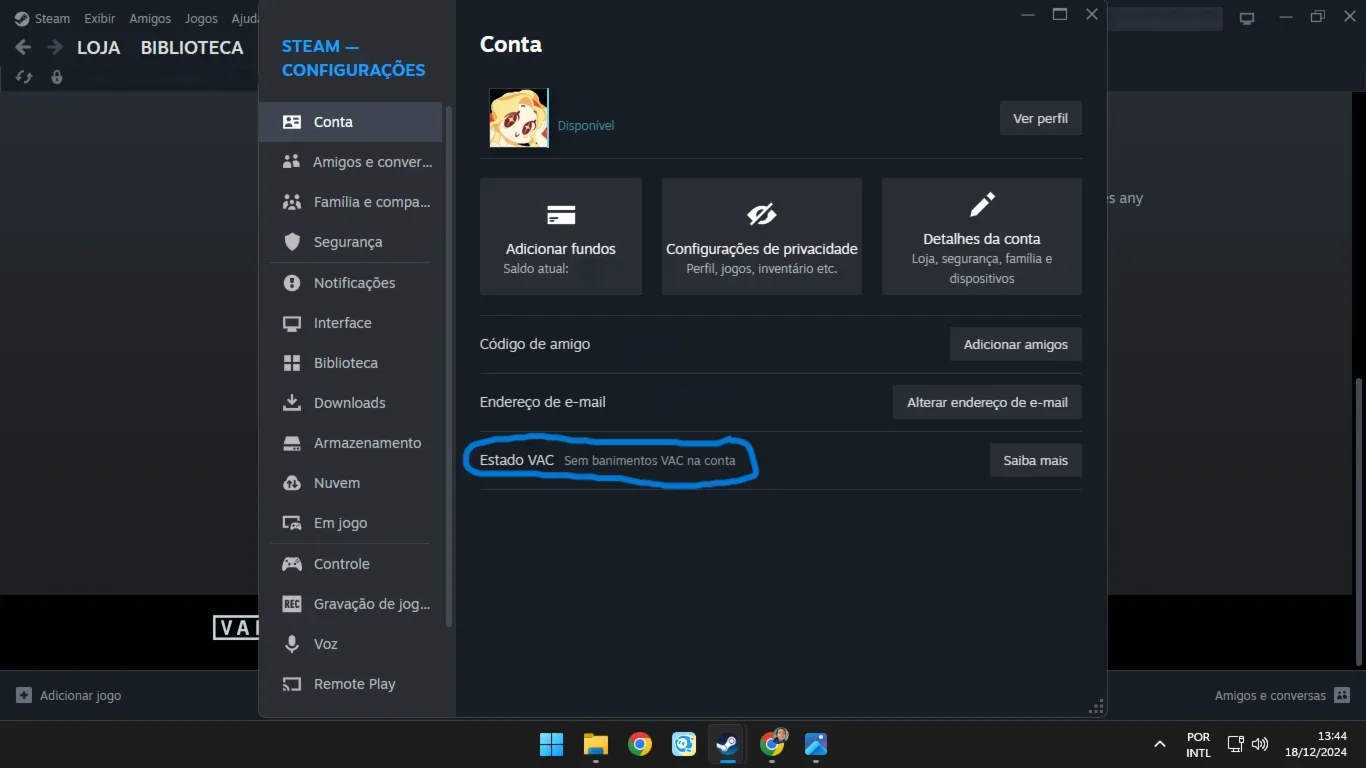1366x768 pixels.
Task: Open Em jogo settings section
Action: click(350, 523)
